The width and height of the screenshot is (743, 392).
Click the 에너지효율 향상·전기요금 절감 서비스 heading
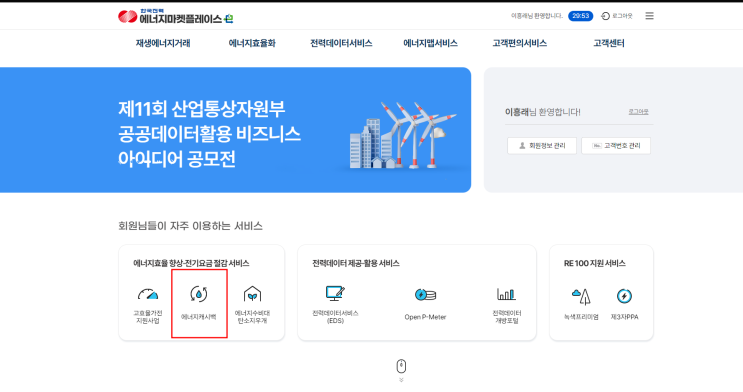click(191, 263)
